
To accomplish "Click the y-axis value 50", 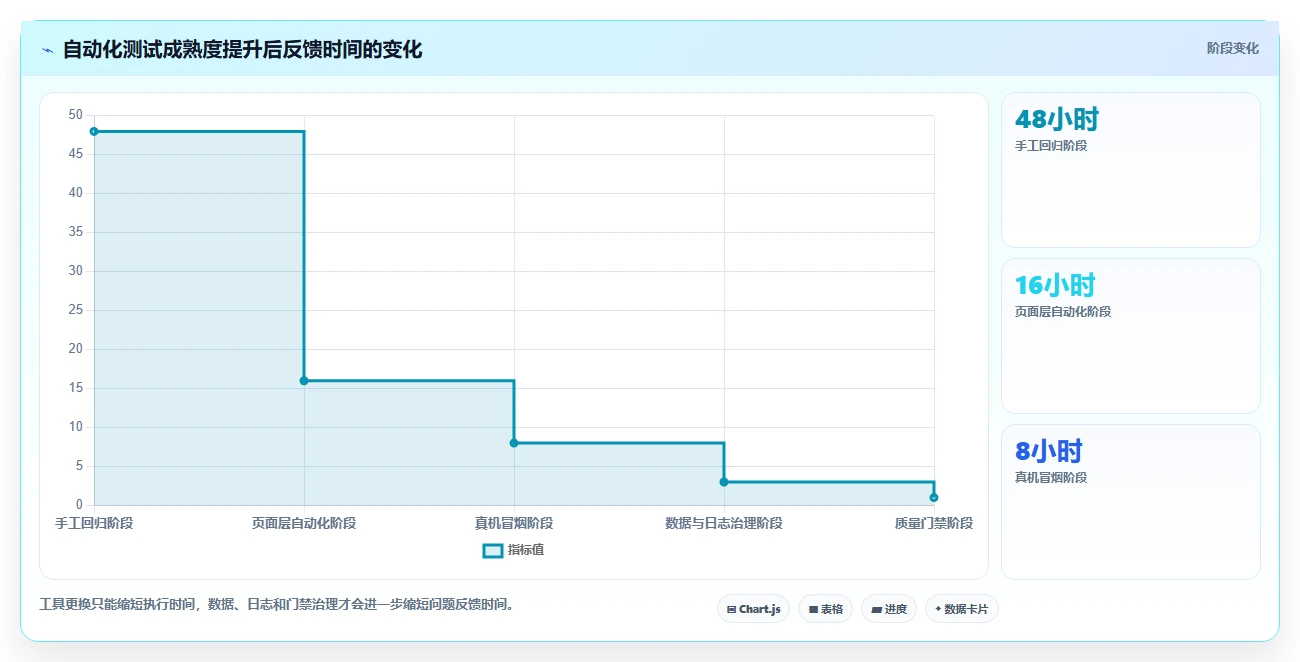I will point(76,115).
